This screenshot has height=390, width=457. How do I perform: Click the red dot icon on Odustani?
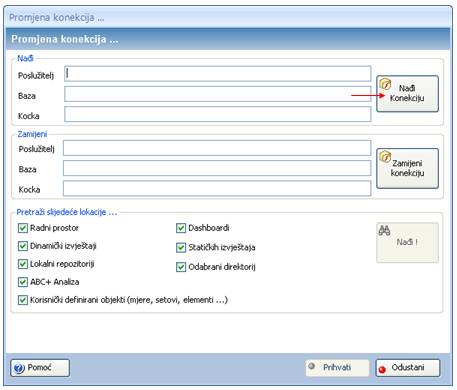click(382, 369)
